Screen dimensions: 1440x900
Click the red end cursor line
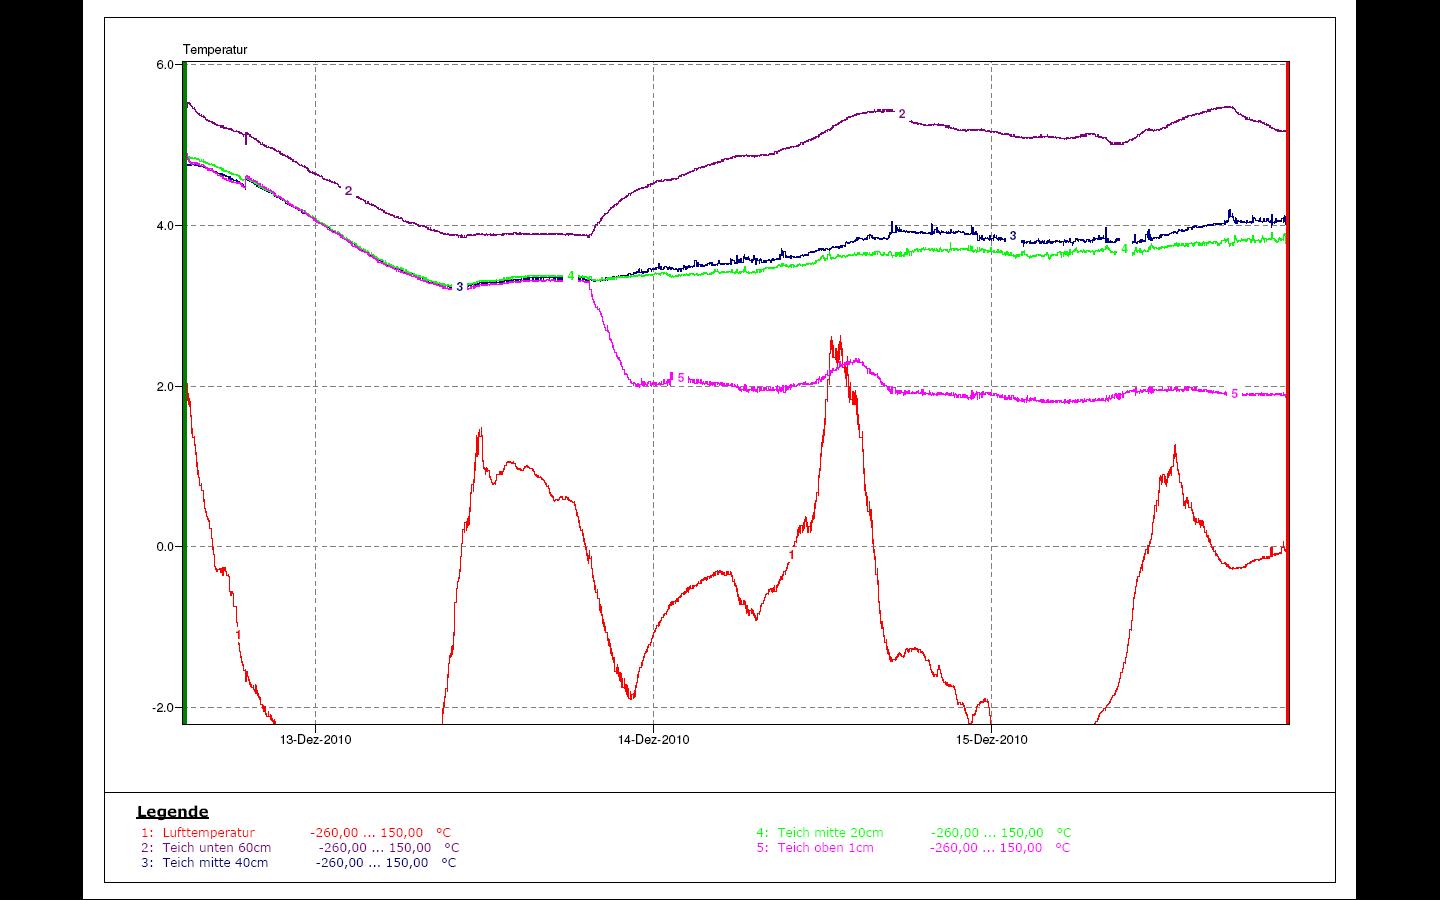tap(1287, 400)
